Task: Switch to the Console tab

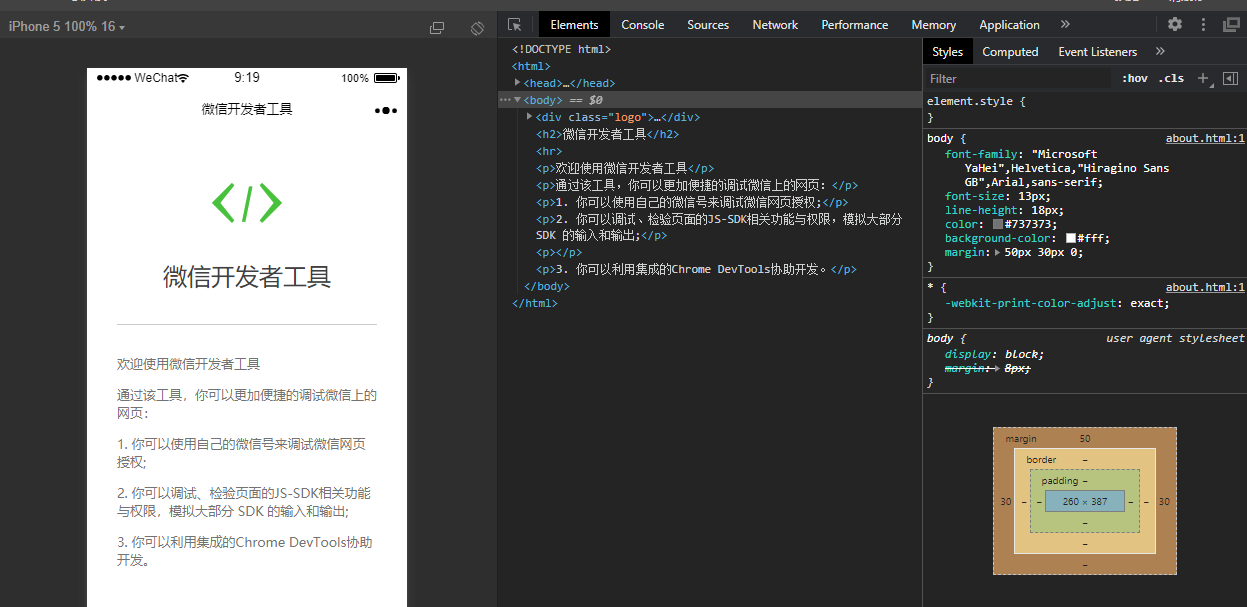Action: coord(643,25)
